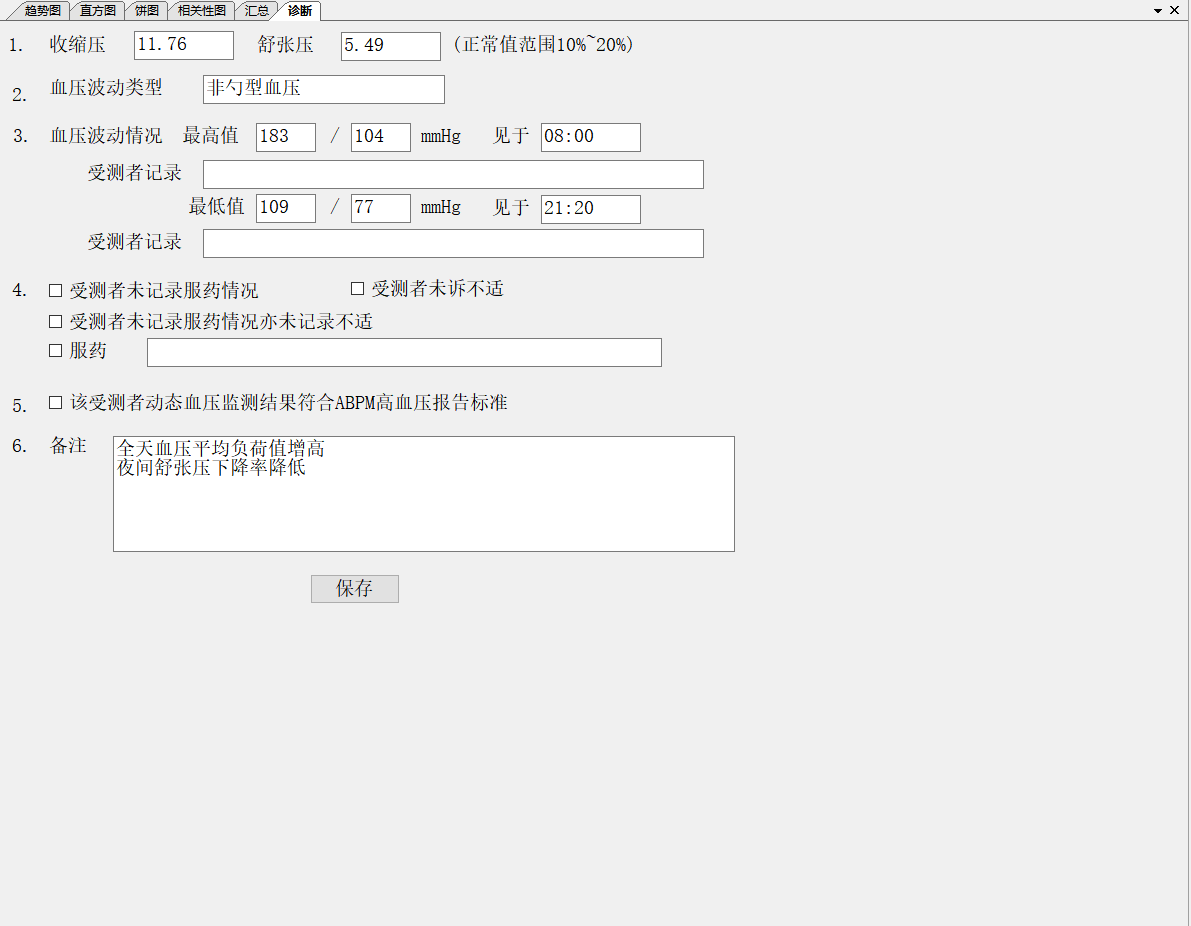Select the 饼图 tab

pos(147,11)
